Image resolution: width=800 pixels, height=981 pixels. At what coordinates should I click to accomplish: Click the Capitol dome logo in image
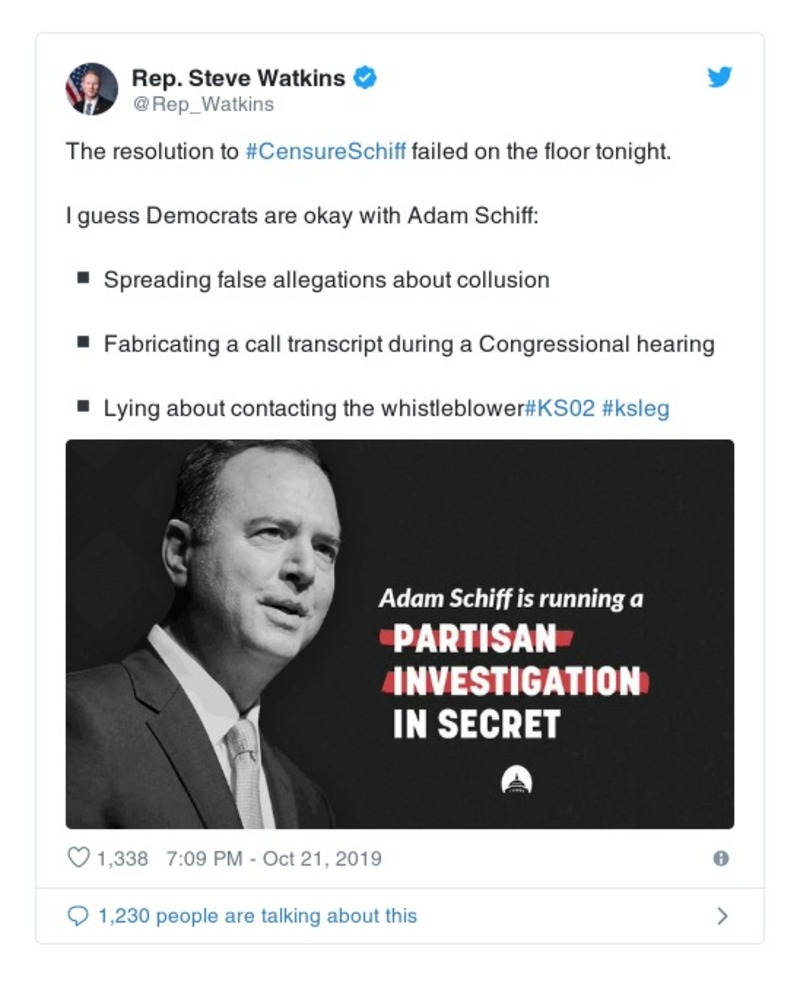click(517, 780)
